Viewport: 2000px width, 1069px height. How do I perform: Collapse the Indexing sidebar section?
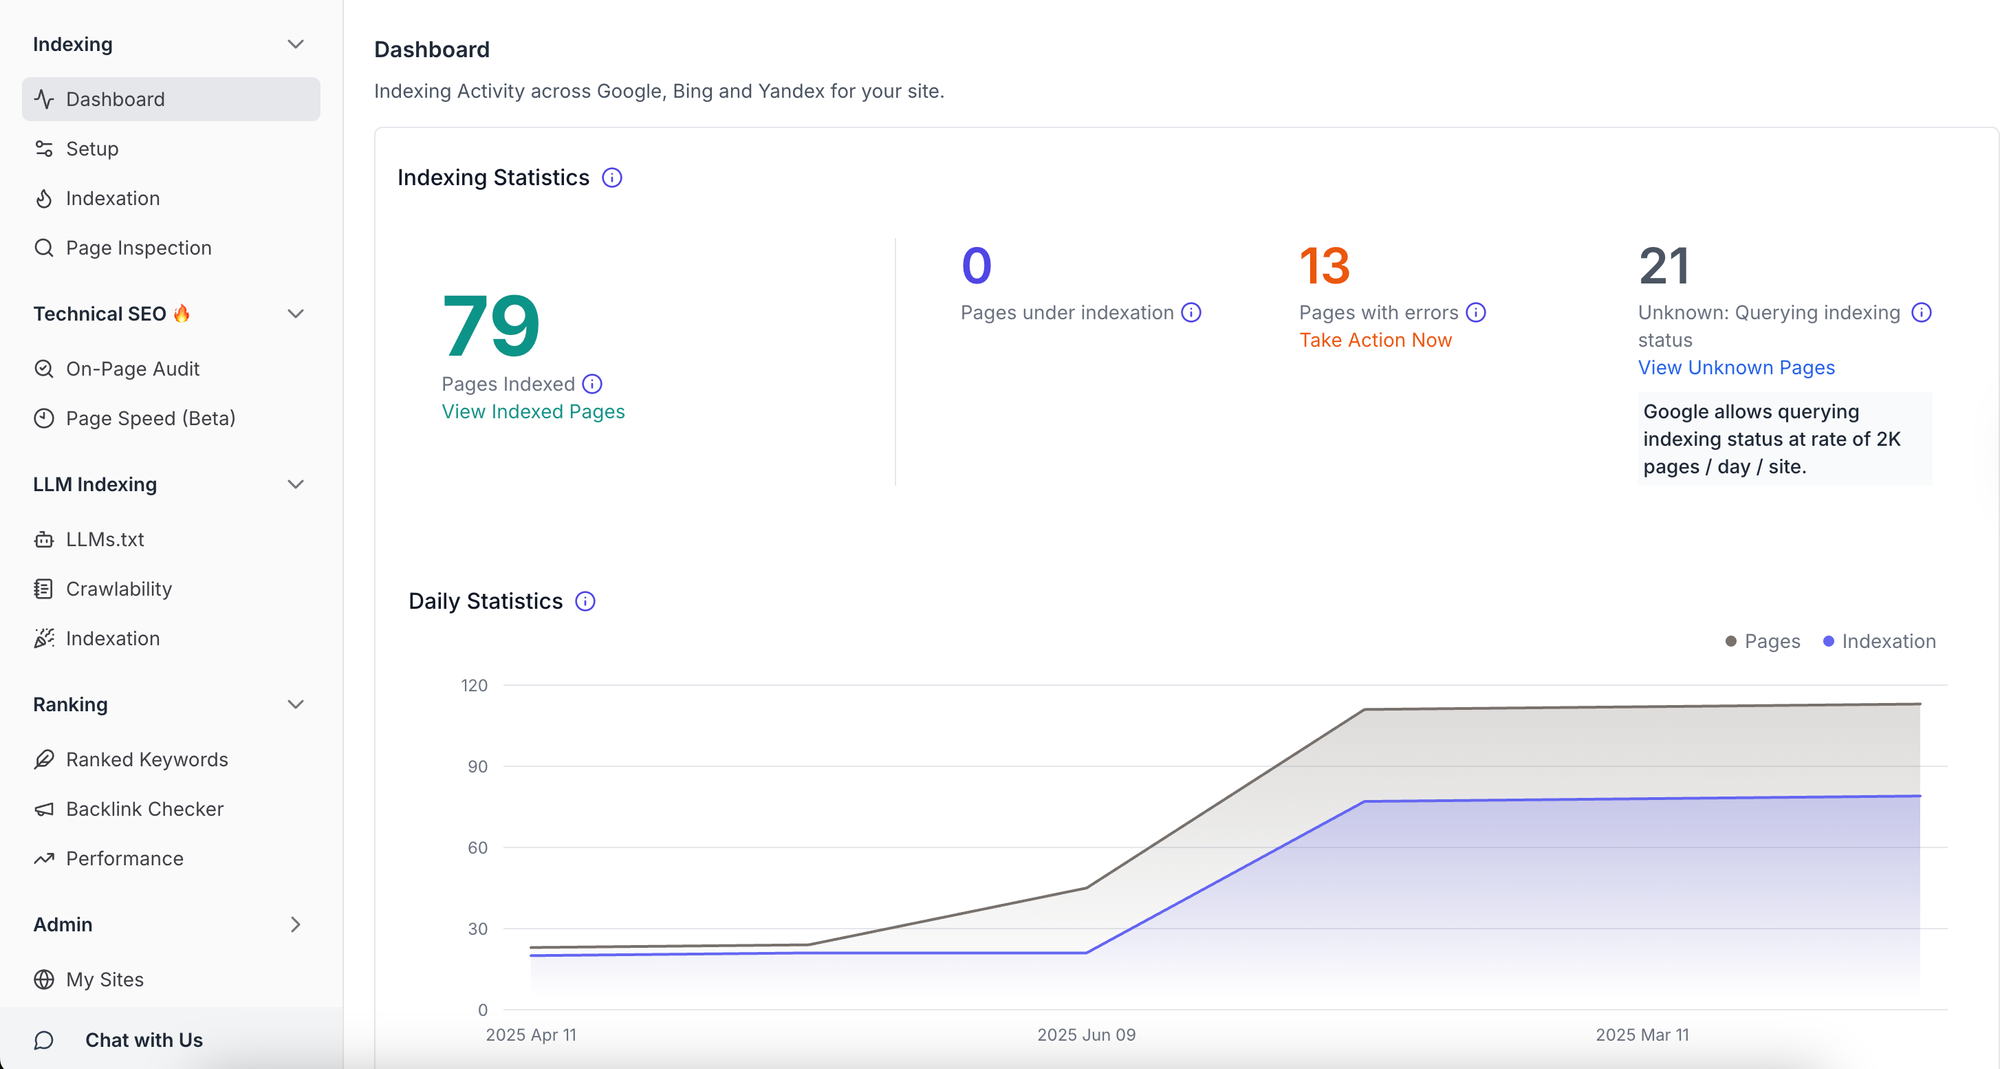[295, 44]
